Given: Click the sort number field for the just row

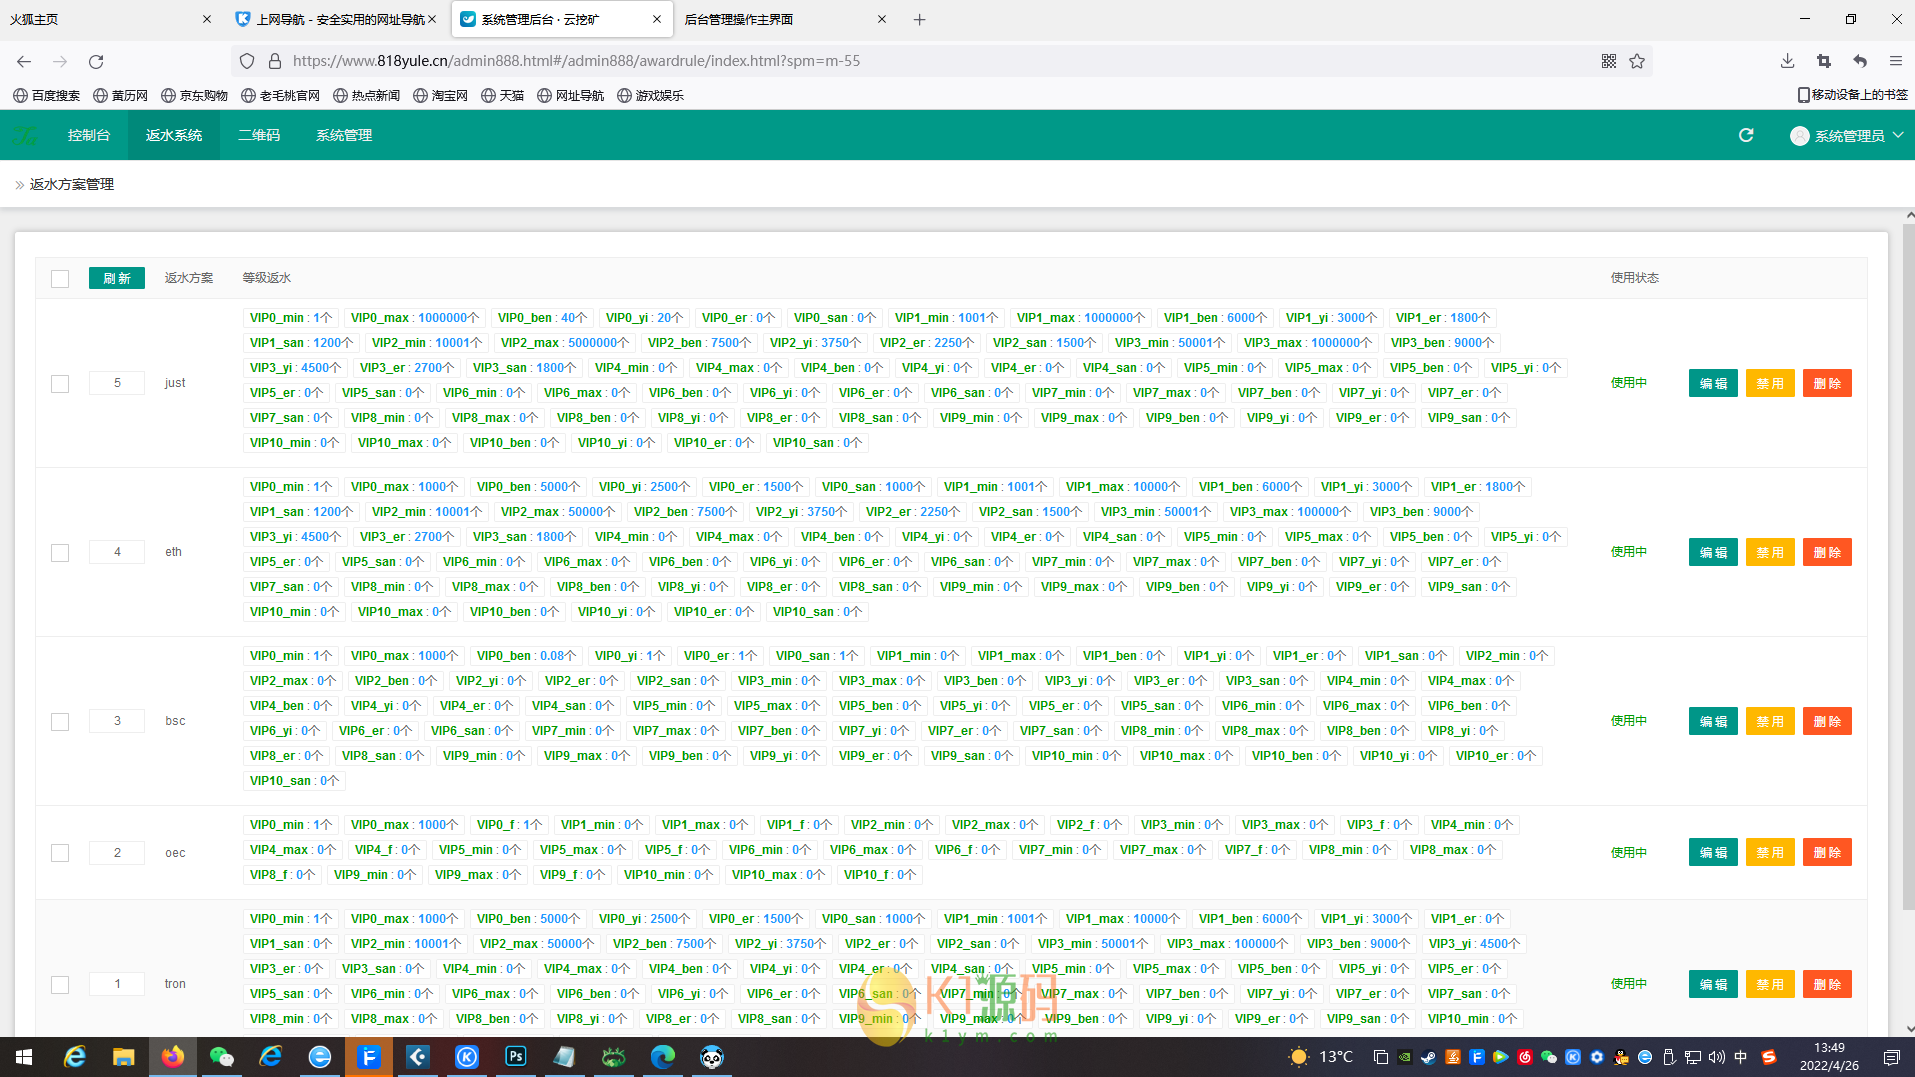Looking at the screenshot, I should click(x=117, y=383).
